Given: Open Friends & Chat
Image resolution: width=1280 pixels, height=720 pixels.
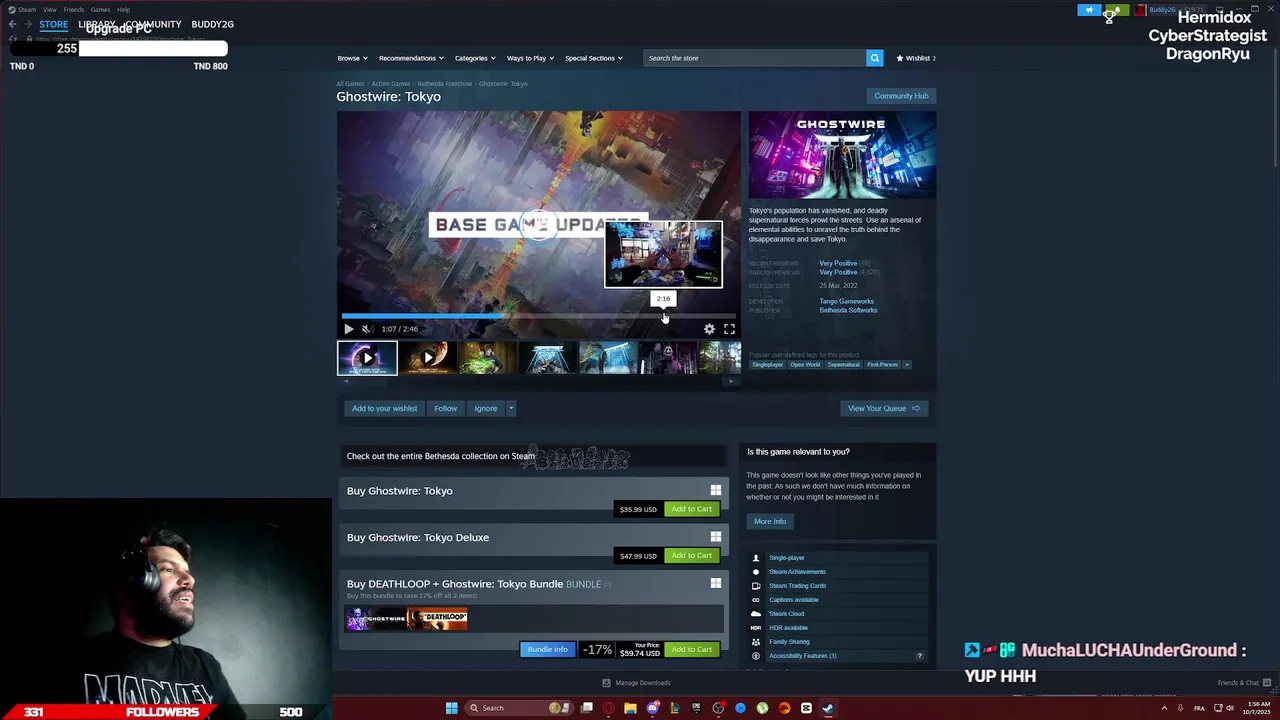Looking at the screenshot, I should 1243,683.
